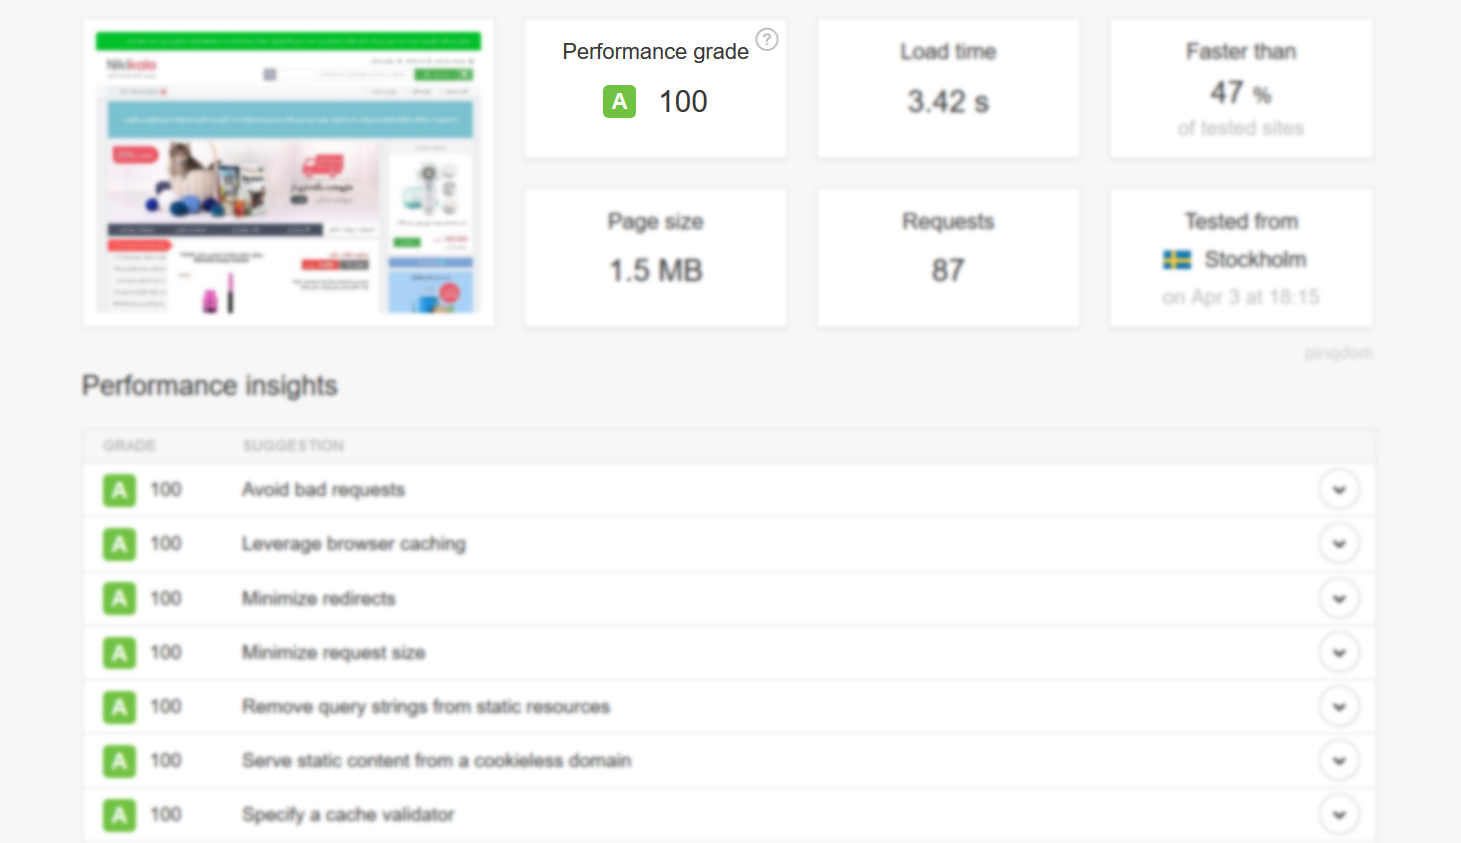Click 'Serve static content from a cookieless domain' text
This screenshot has height=843, width=1461.
coord(437,761)
